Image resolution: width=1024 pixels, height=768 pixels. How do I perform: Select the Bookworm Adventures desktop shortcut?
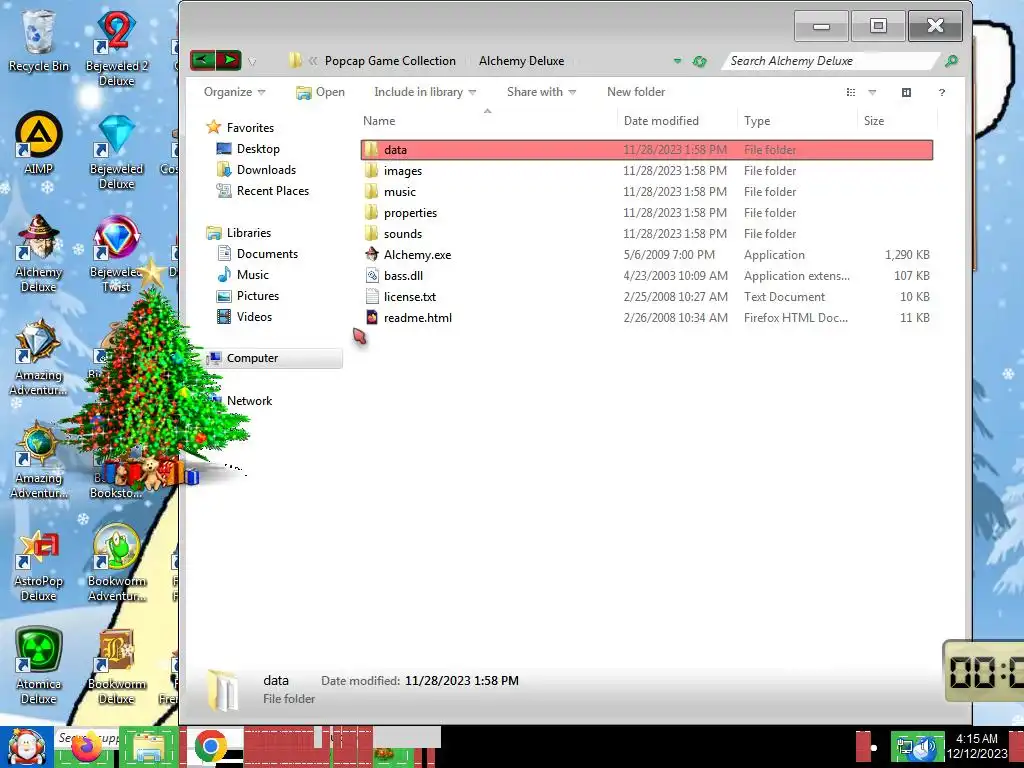click(x=116, y=563)
